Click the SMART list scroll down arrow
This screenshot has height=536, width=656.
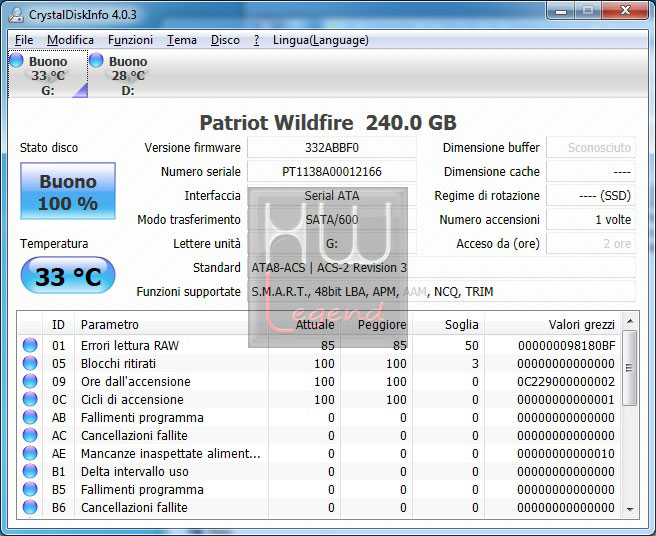click(630, 509)
